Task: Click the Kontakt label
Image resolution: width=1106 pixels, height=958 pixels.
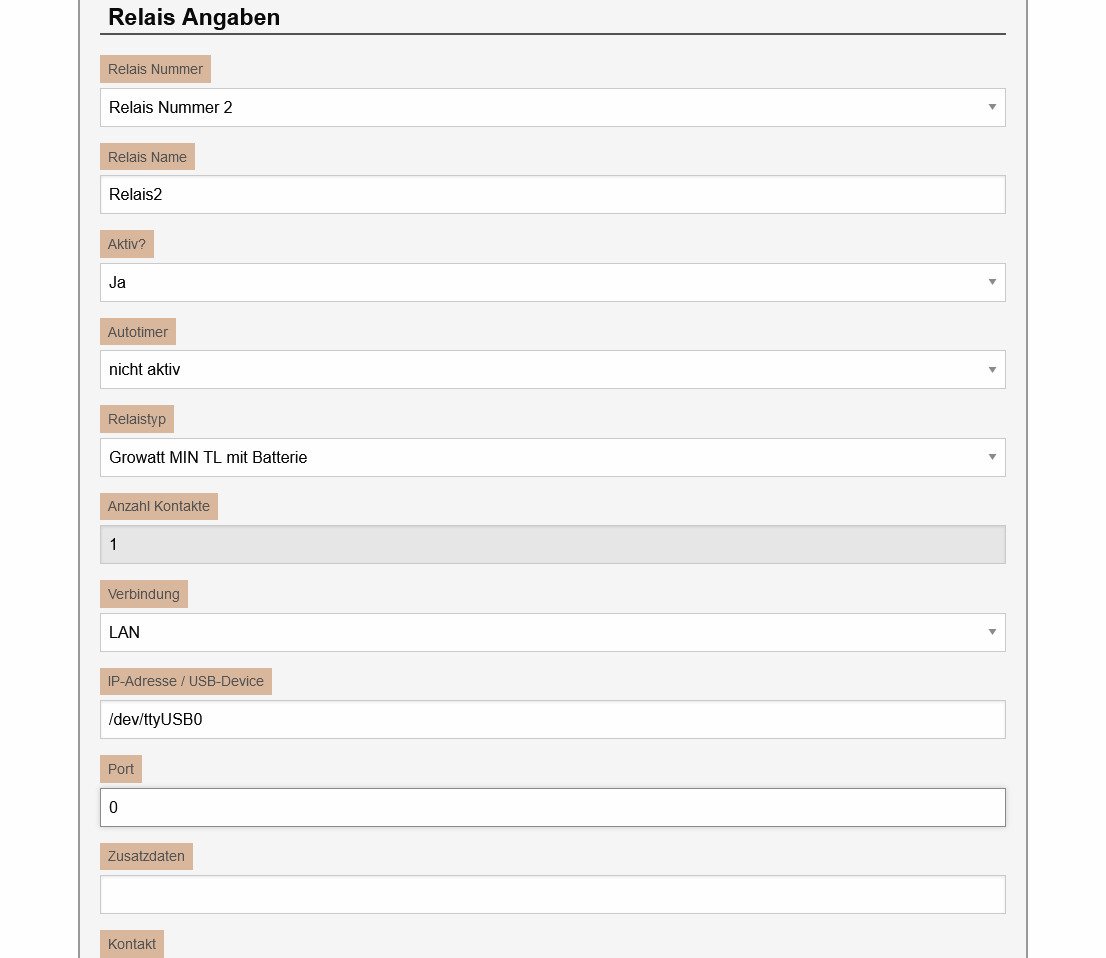Action: 132,944
